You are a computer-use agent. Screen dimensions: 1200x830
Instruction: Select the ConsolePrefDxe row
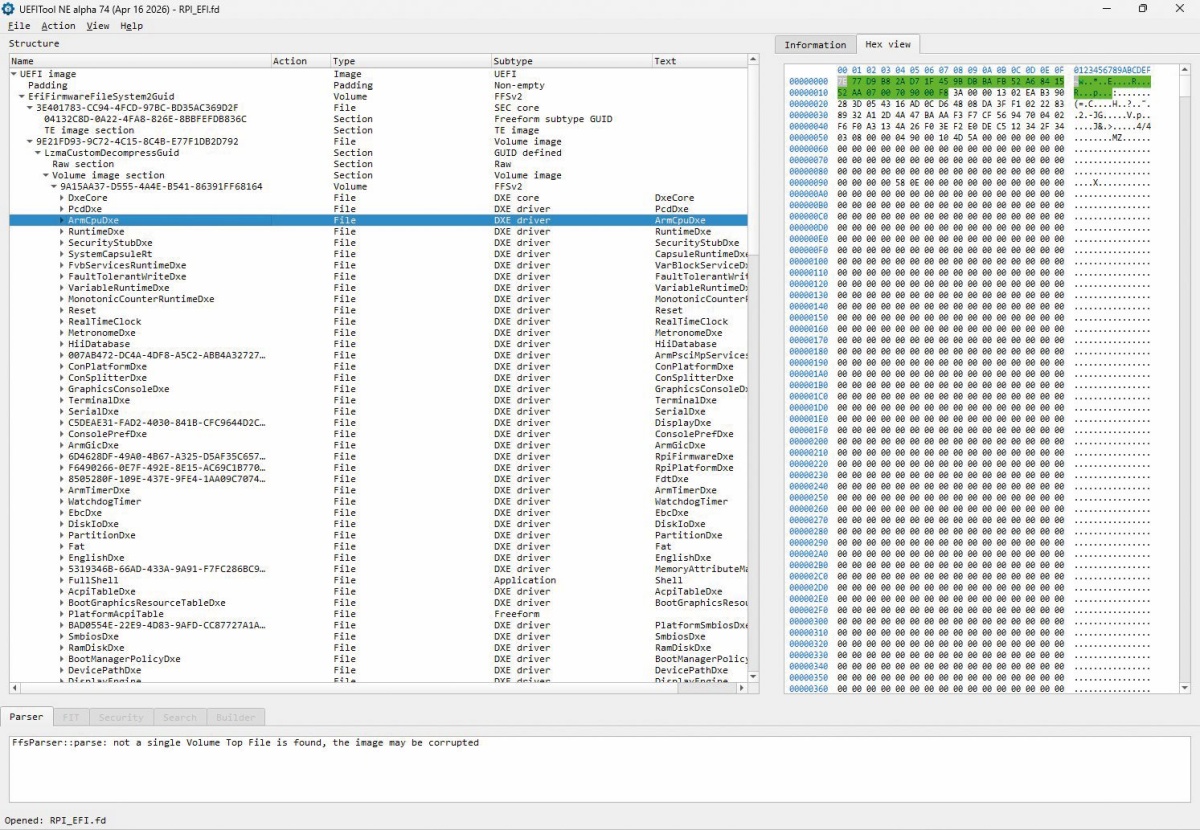378,434
